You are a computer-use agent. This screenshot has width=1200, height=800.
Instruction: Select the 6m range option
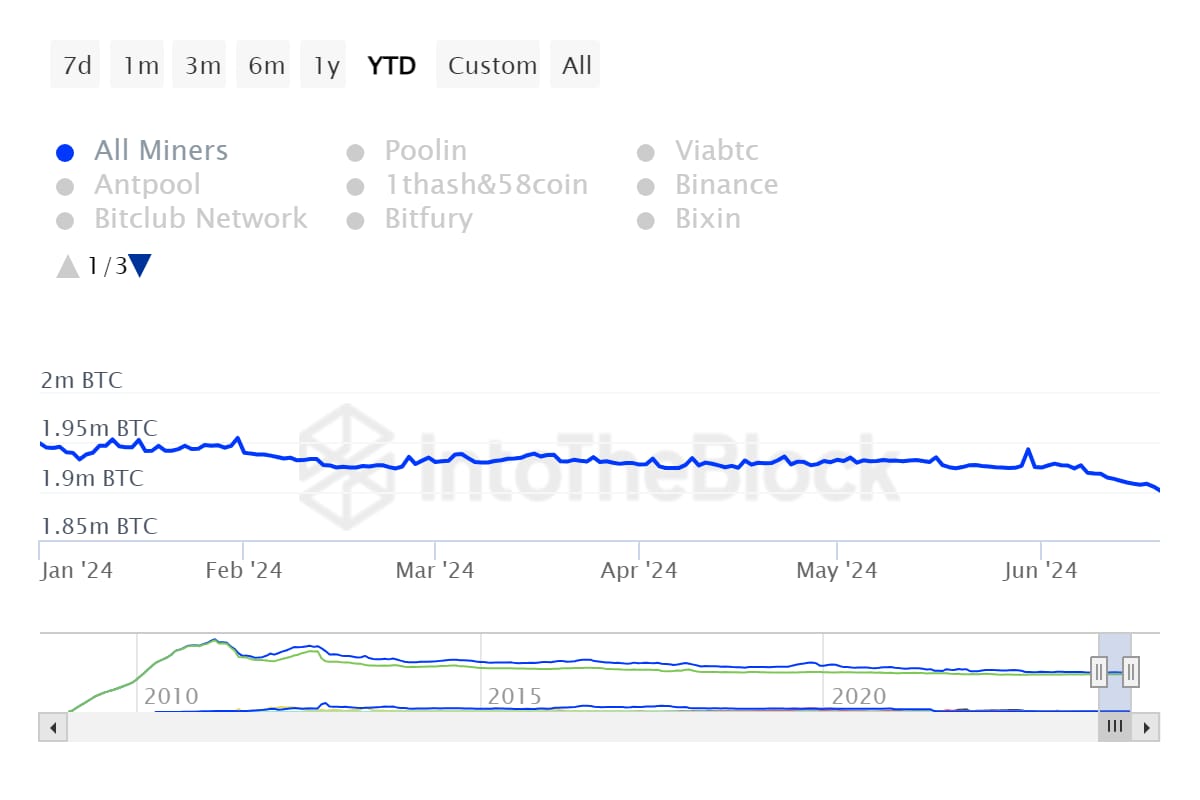coord(266,66)
